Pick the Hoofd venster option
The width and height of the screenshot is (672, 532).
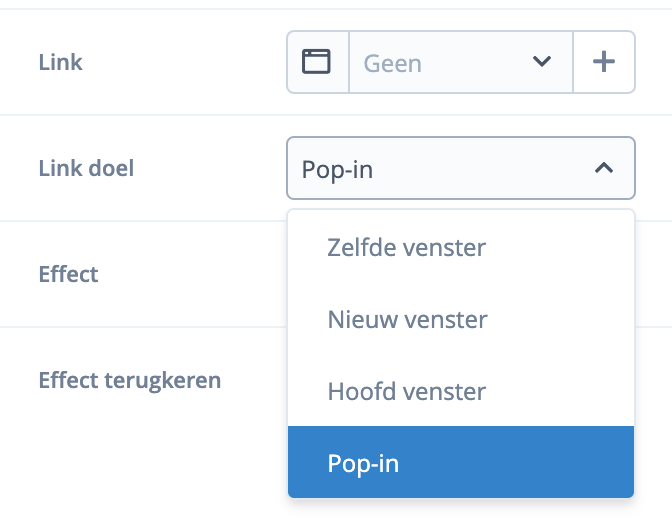(406, 391)
